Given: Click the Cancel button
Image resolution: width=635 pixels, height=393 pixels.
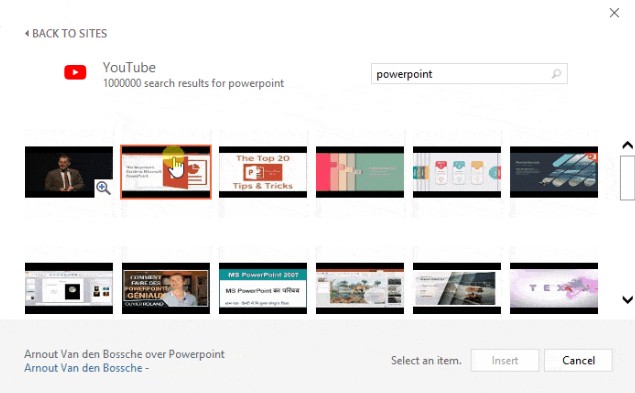Looking at the screenshot, I should point(578,361).
